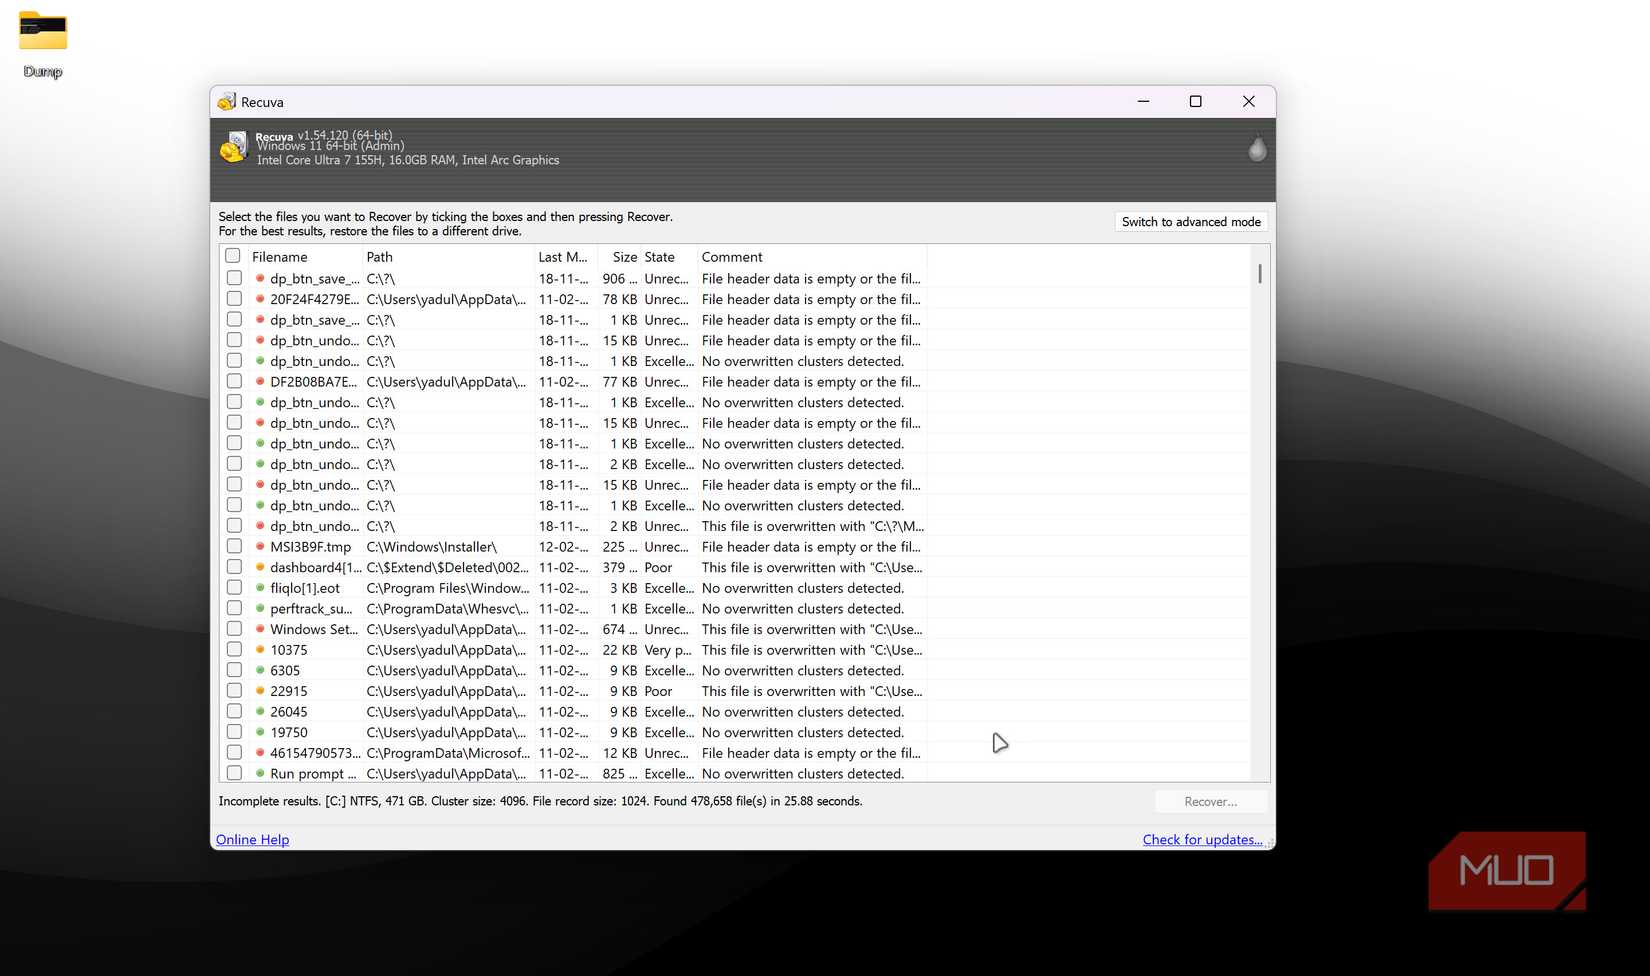Image resolution: width=1650 pixels, height=976 pixels.
Task: Open the Check for updates link
Action: [x=1203, y=840]
